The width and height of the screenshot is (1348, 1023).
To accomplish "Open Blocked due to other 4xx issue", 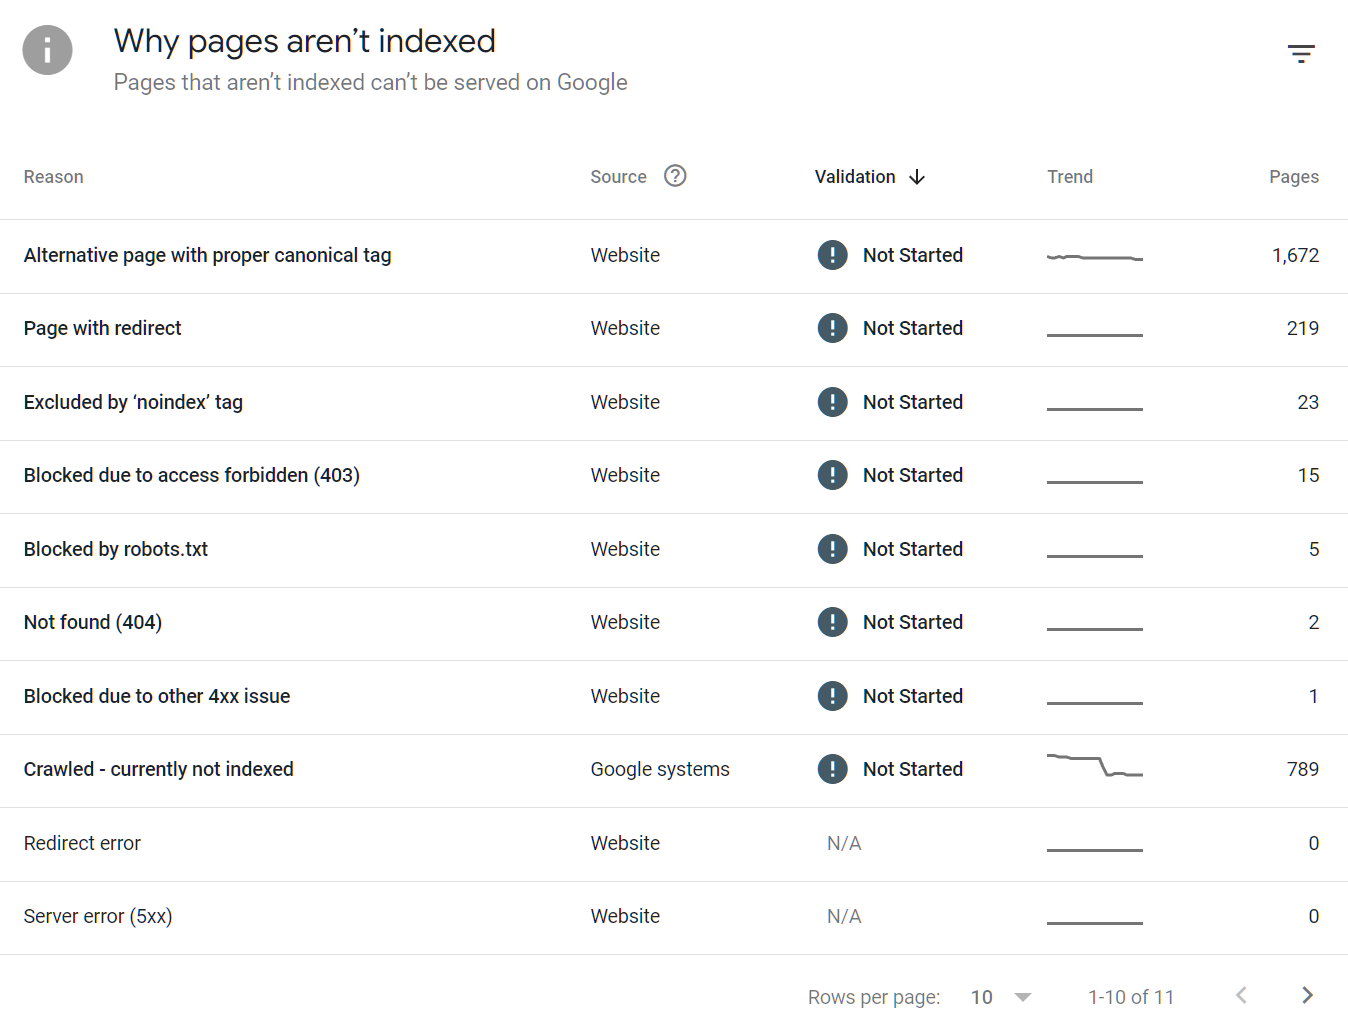I will [157, 696].
